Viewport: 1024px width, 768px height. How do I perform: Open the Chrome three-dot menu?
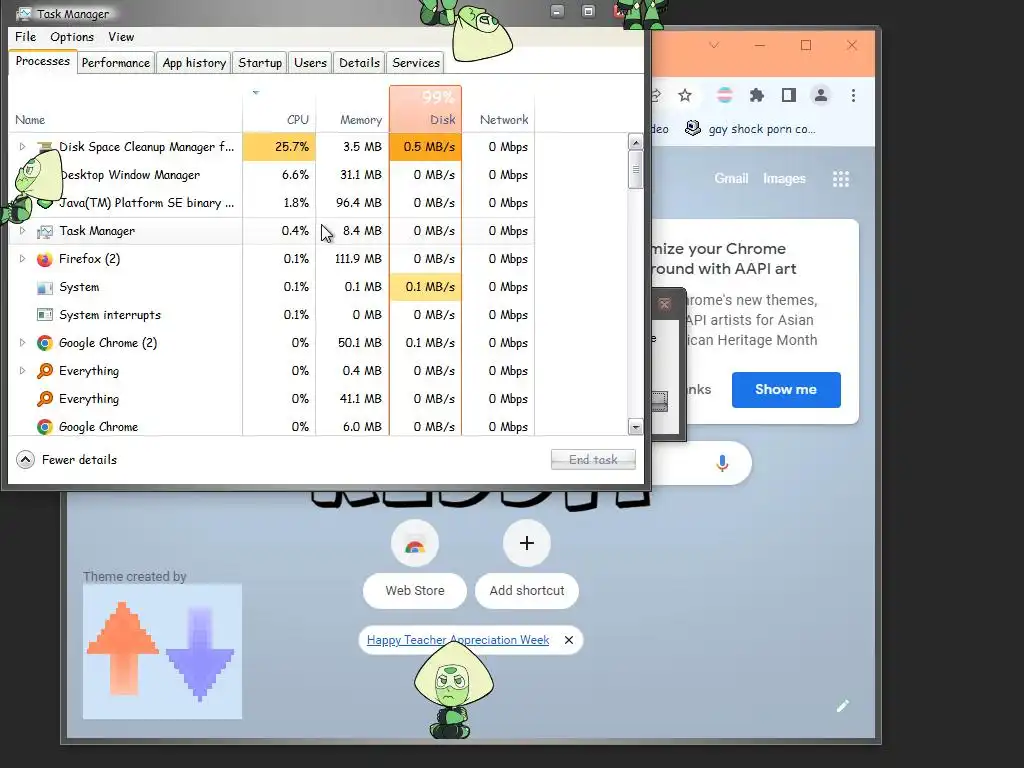coord(853,95)
